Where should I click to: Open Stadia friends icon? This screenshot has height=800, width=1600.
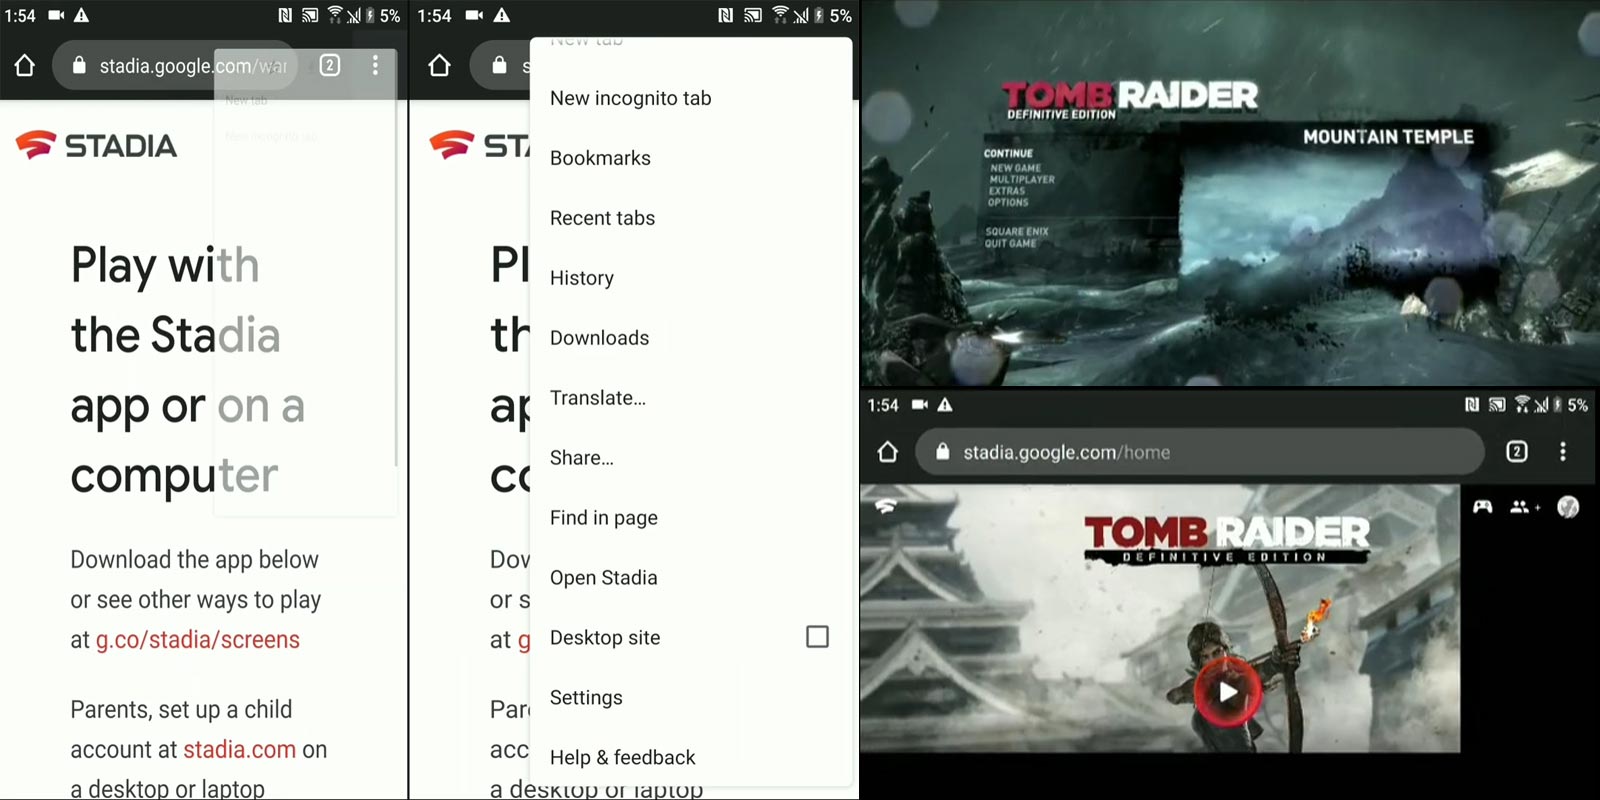1524,507
